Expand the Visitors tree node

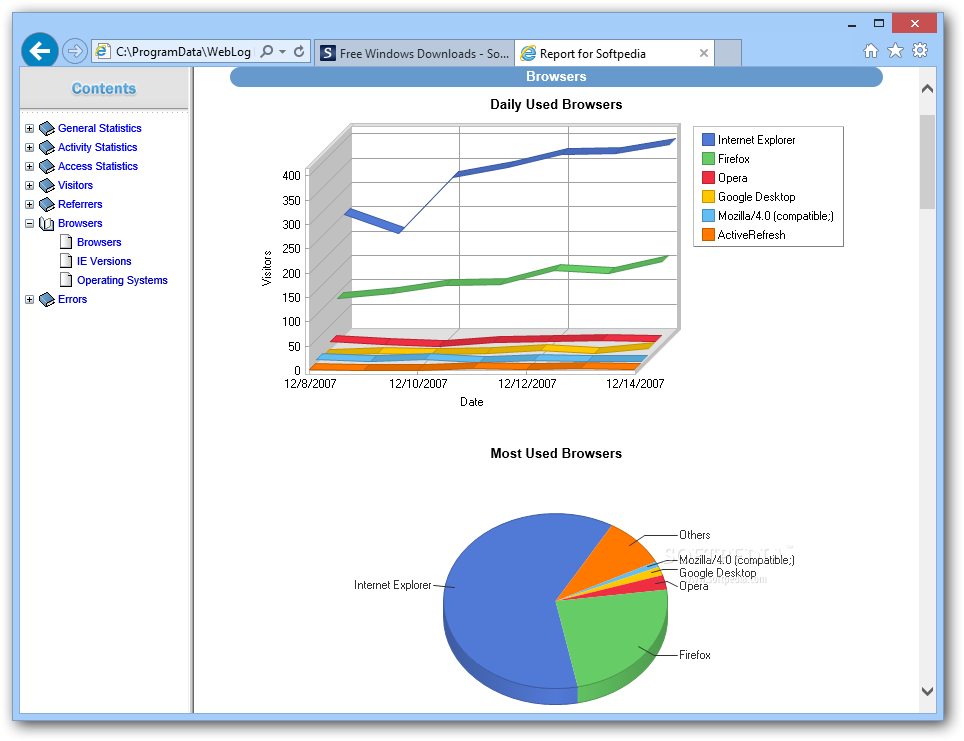pos(30,186)
